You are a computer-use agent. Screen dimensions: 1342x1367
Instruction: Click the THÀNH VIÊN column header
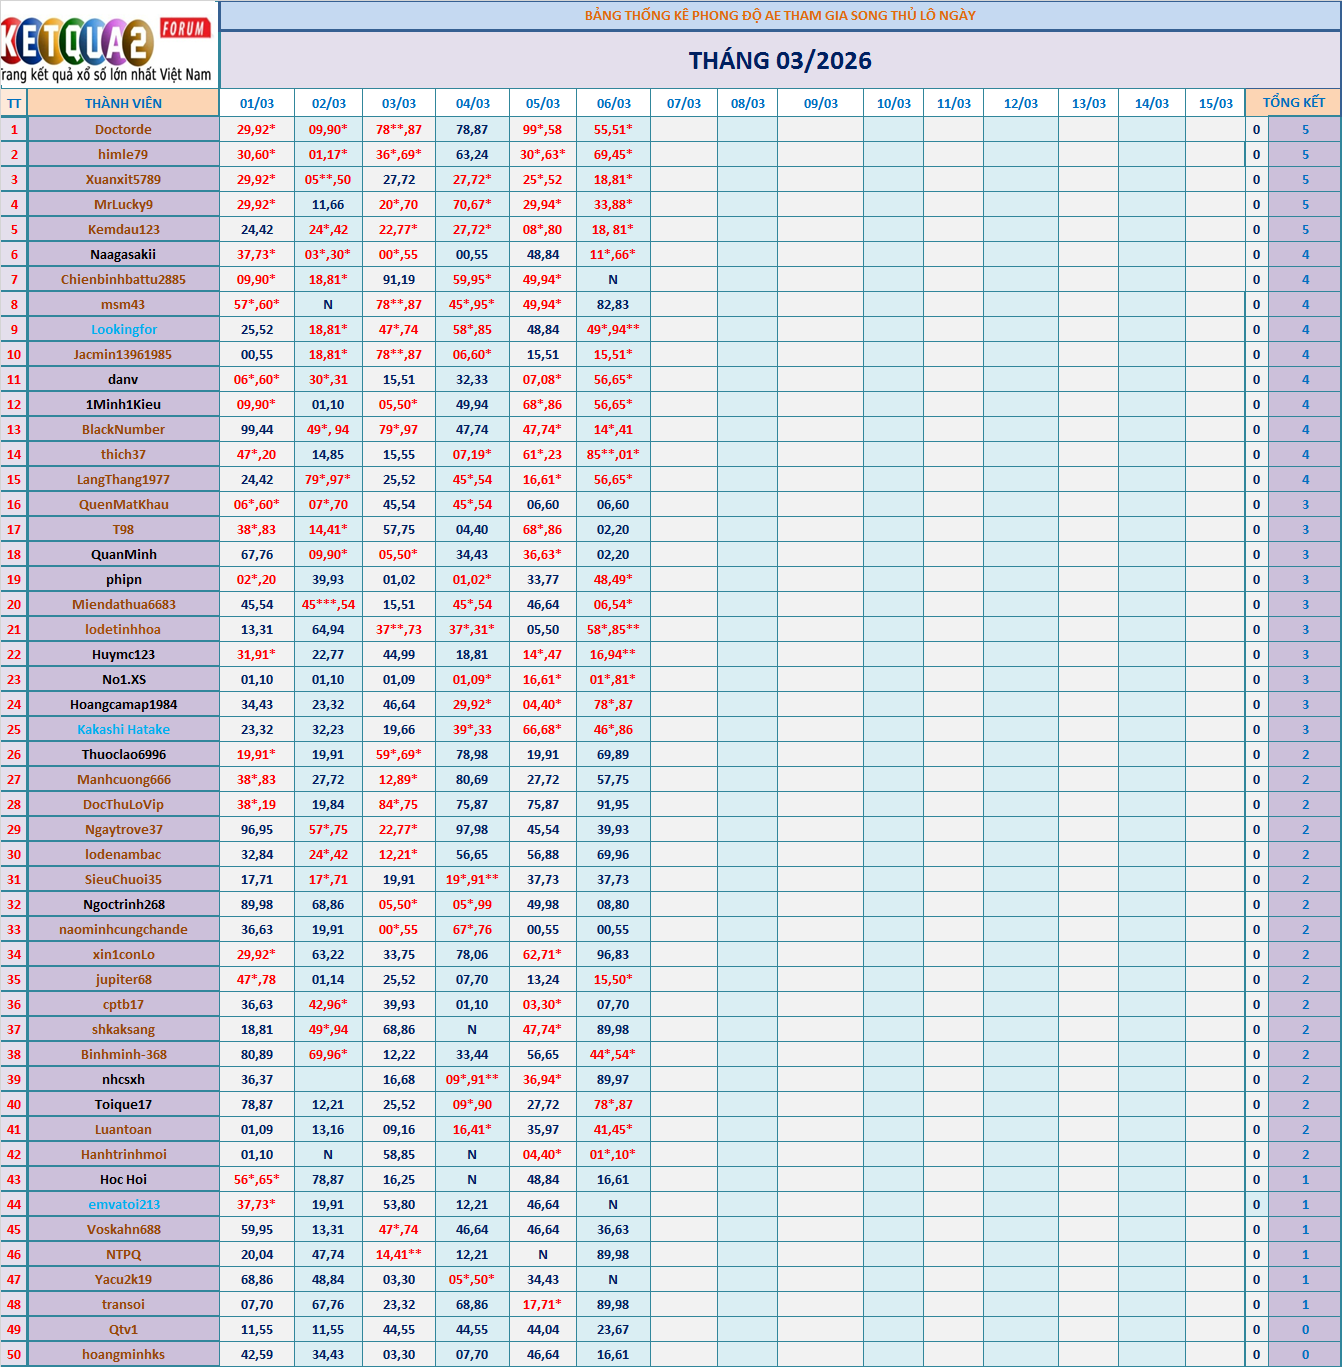123,103
